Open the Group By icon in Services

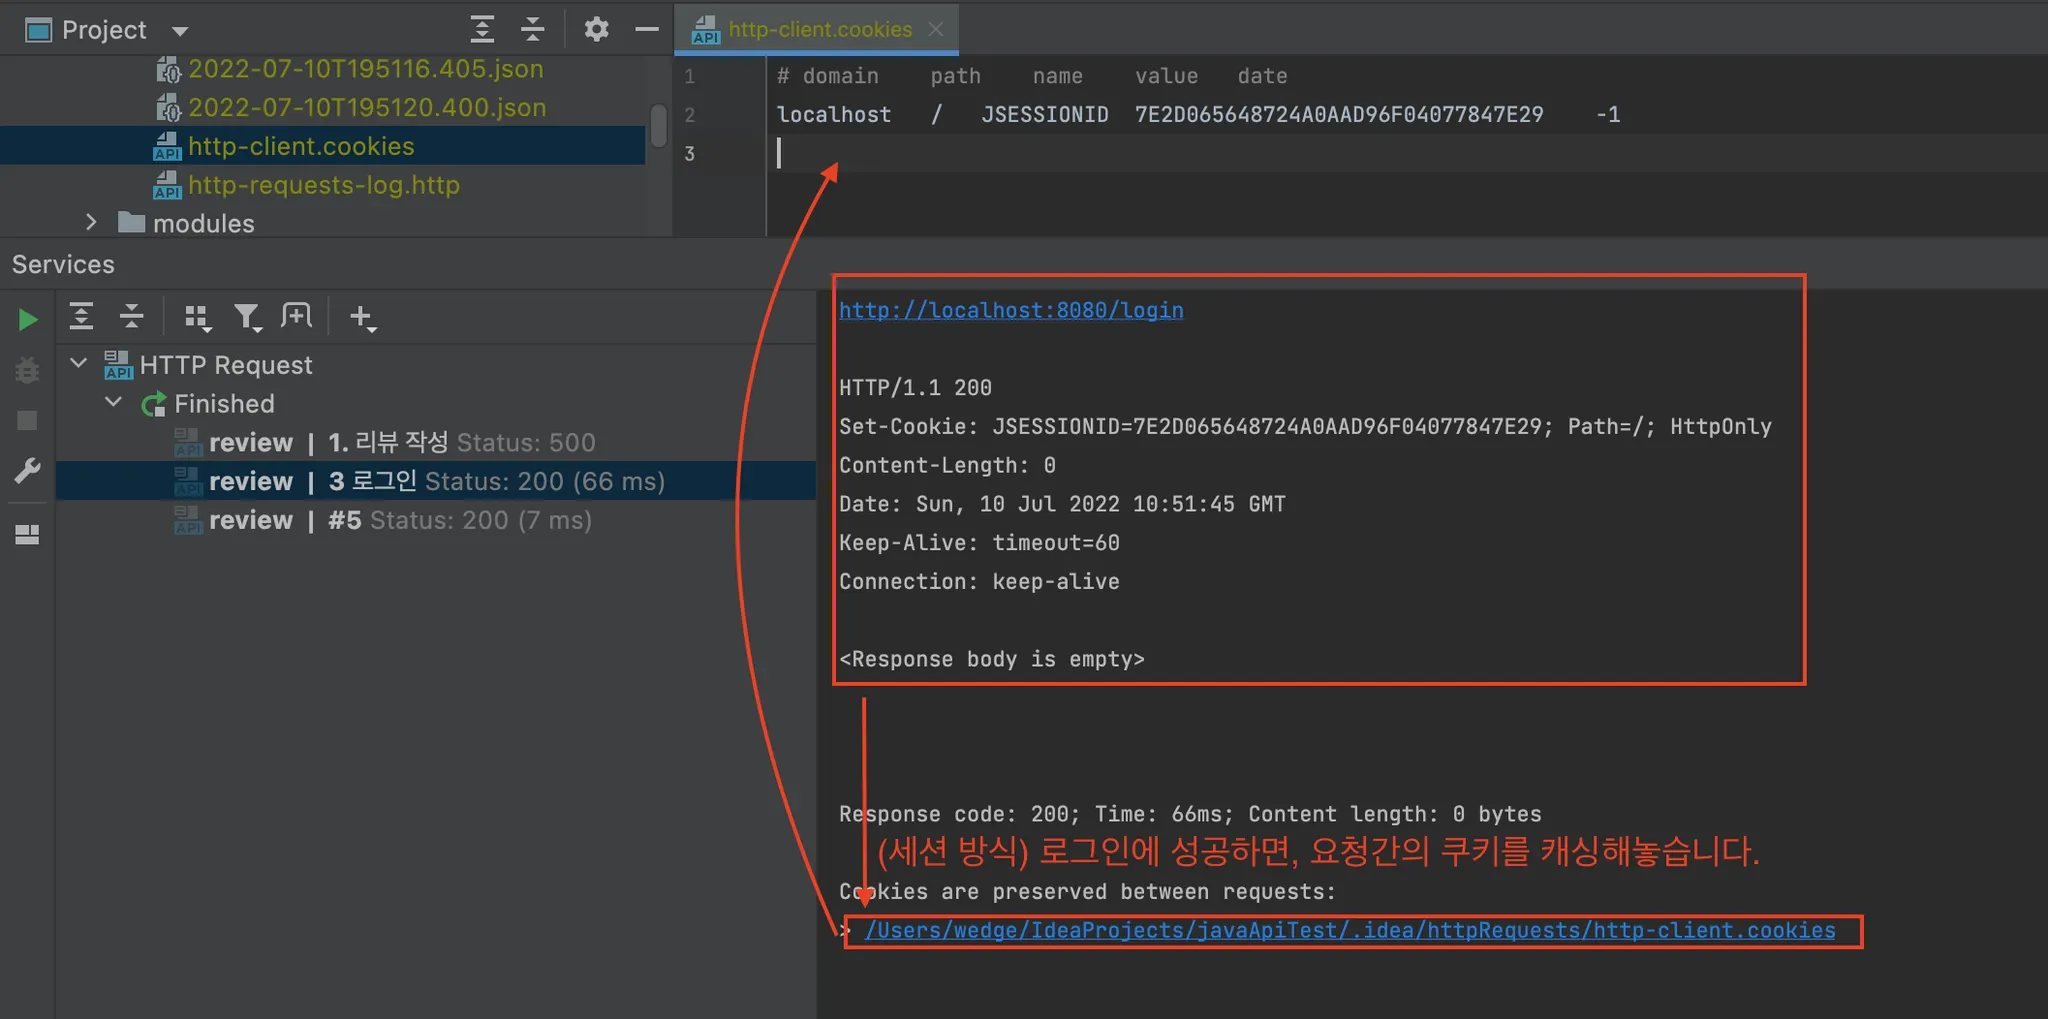click(197, 318)
